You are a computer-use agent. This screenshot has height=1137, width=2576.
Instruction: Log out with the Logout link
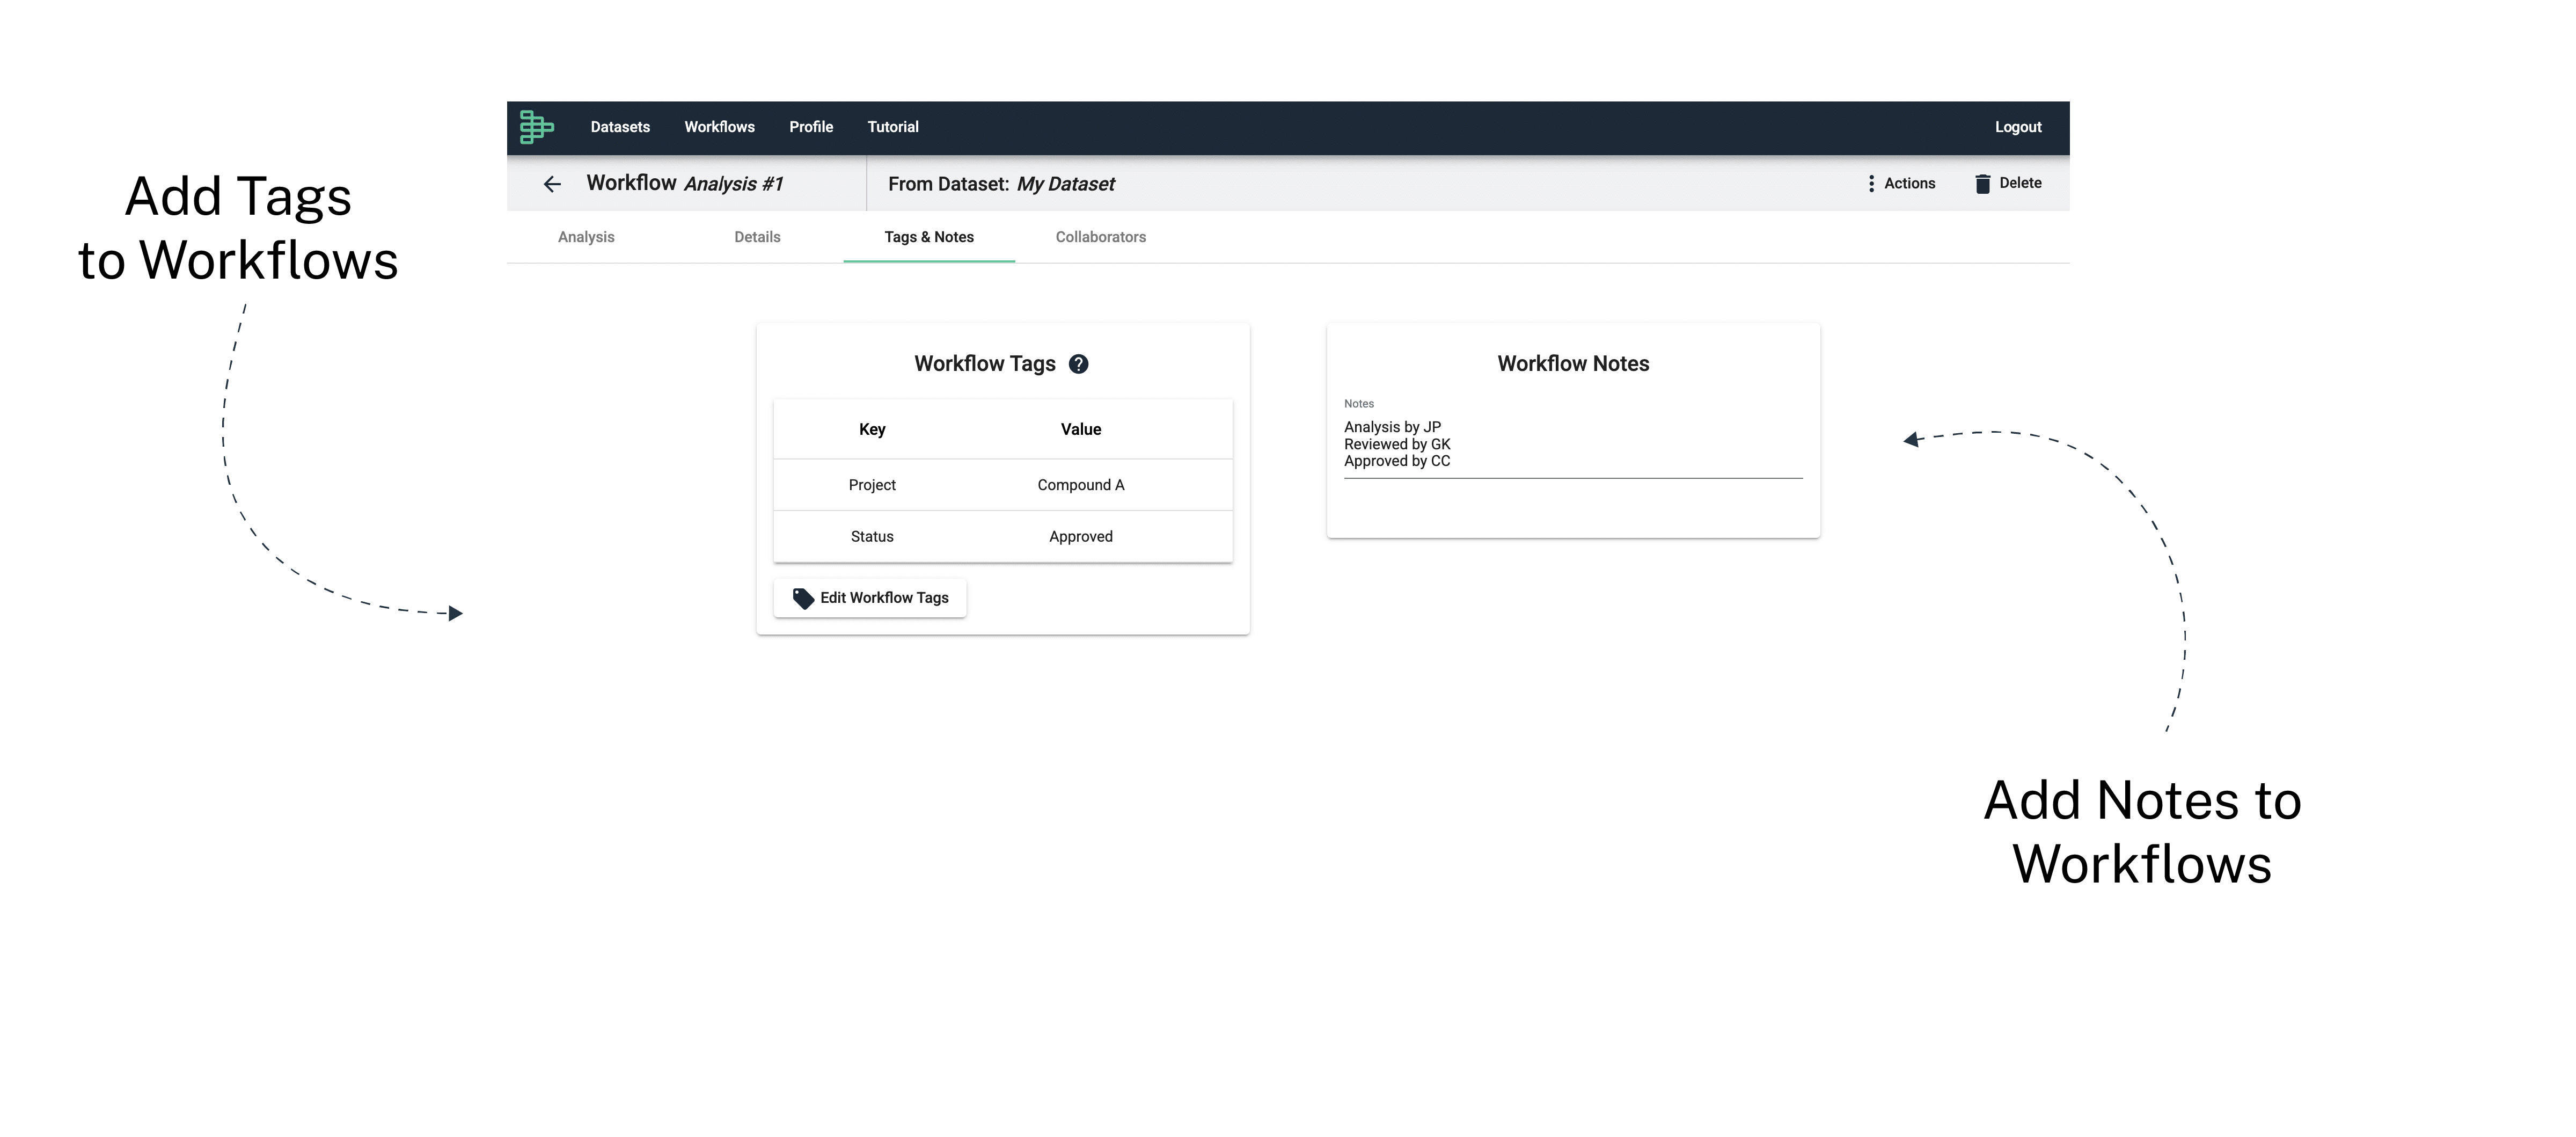pos(2018,127)
